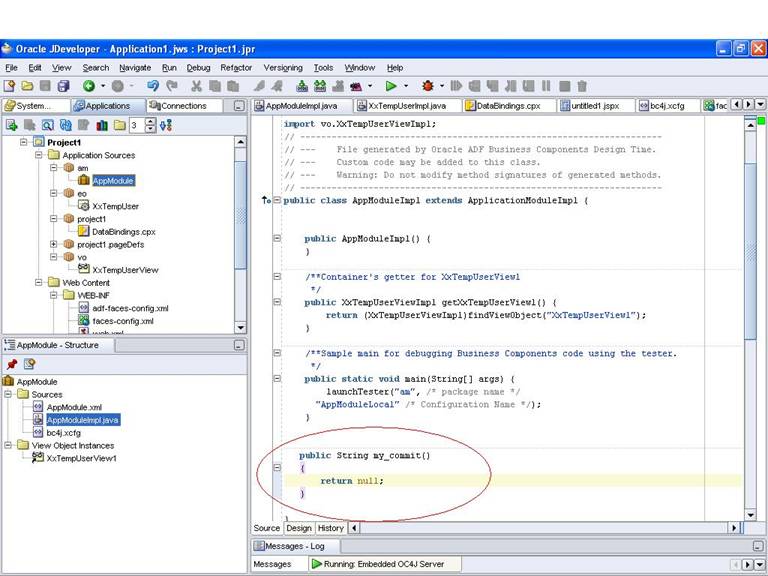Minimize the Structure panel with its button
This screenshot has width=768, height=576.
[x=239, y=345]
